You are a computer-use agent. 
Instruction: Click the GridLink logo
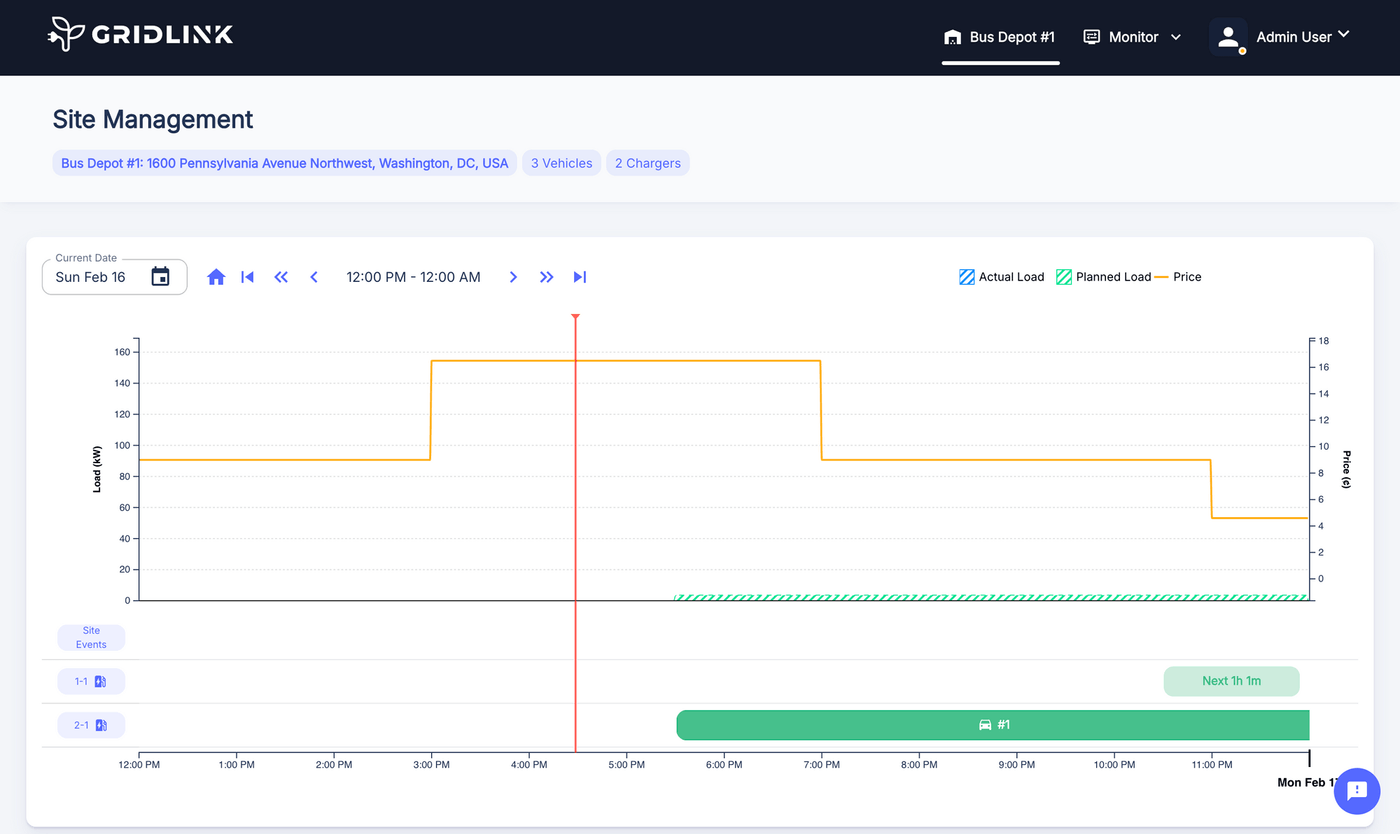tap(140, 34)
